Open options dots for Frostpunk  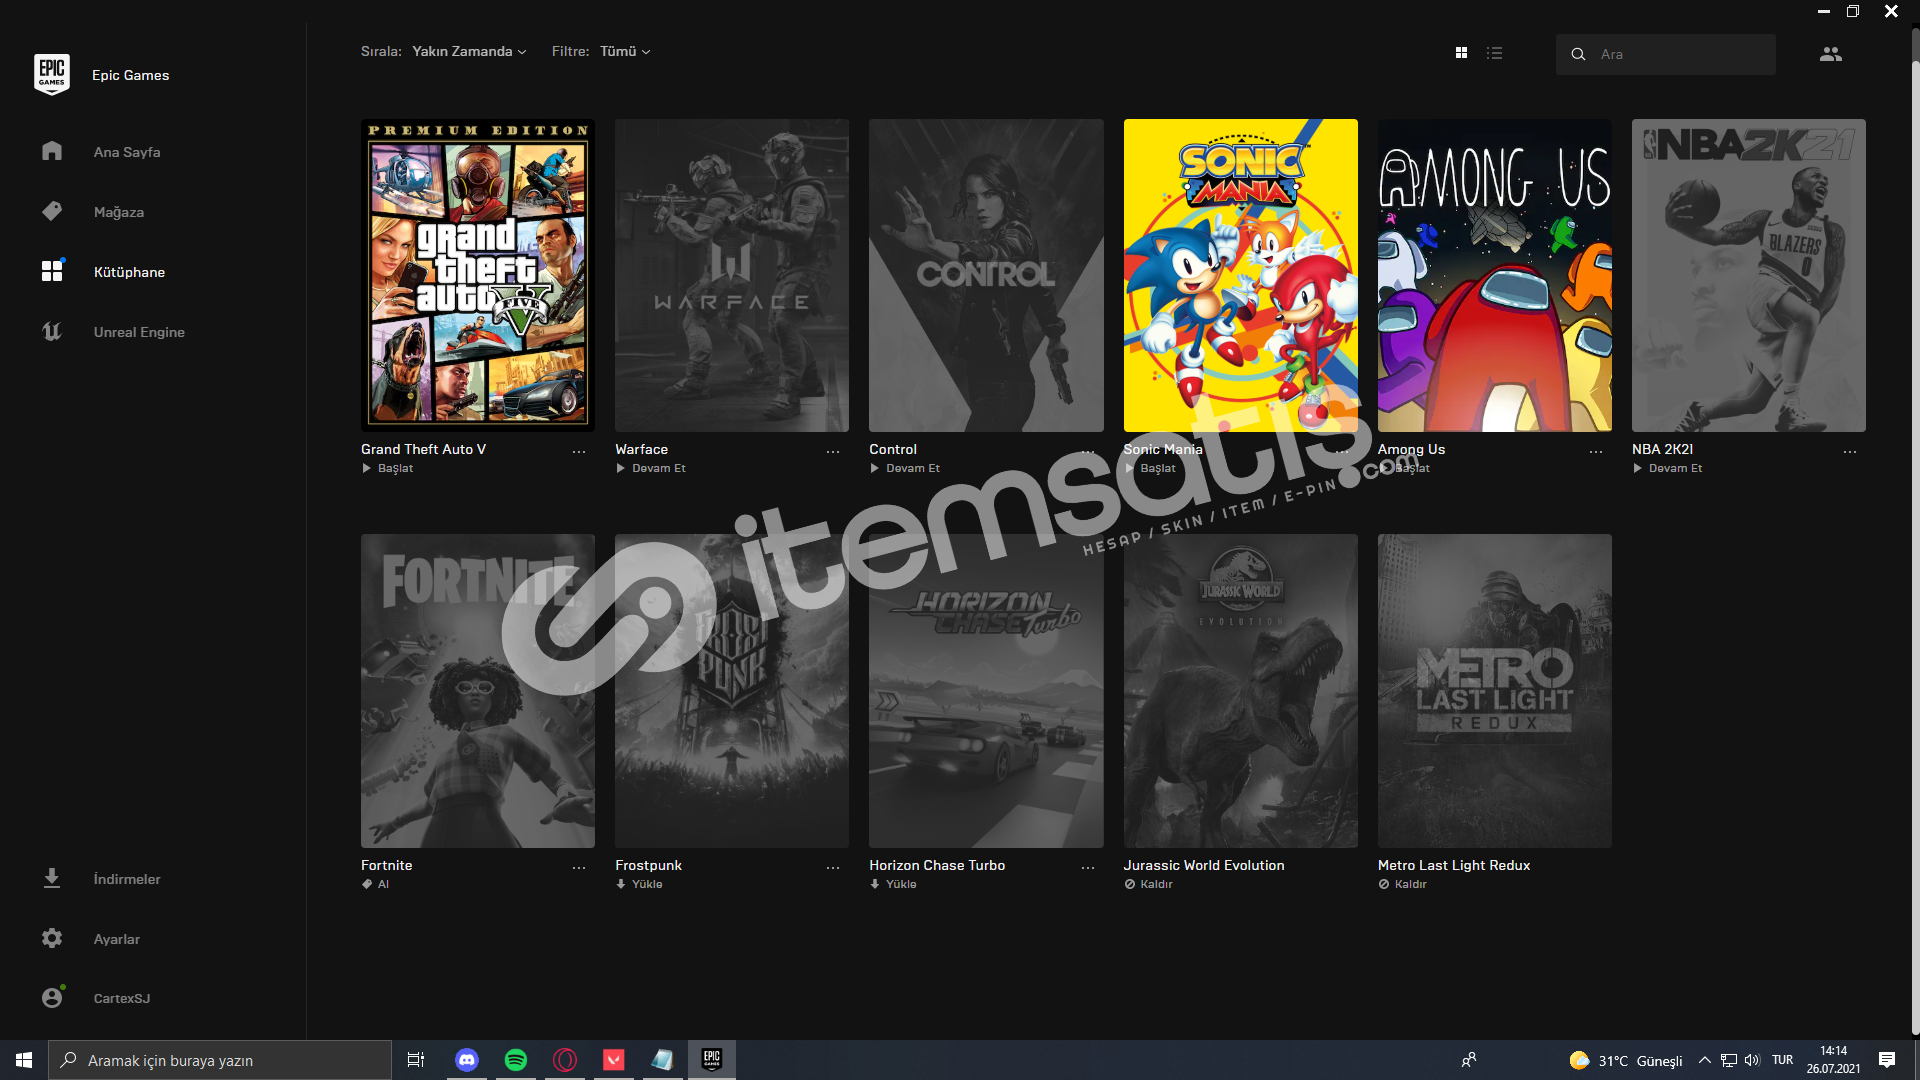(x=833, y=868)
